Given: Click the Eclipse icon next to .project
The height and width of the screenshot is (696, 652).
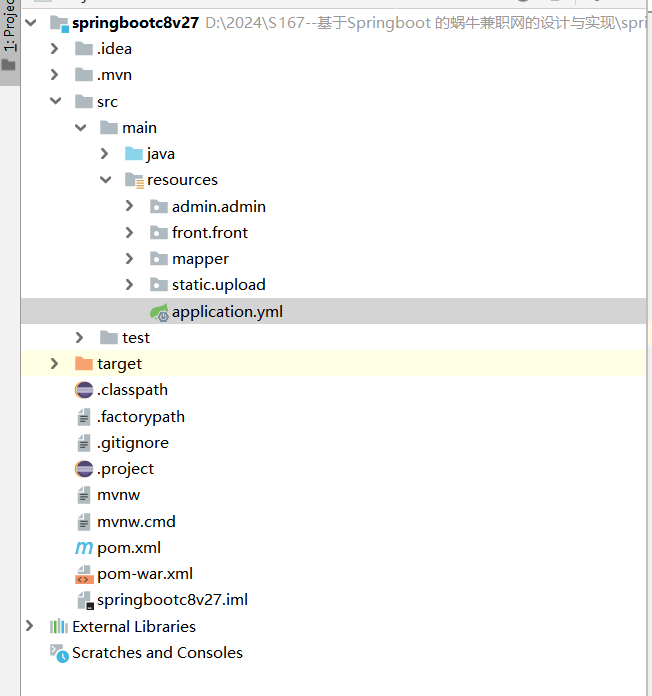Looking at the screenshot, I should (84, 469).
